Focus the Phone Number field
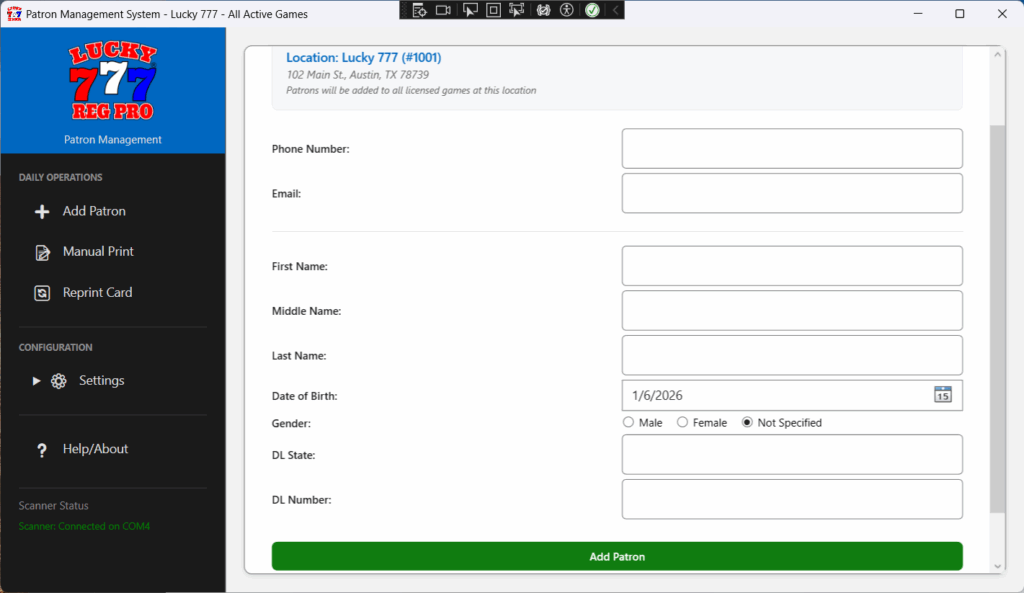1024x593 pixels. pos(792,149)
